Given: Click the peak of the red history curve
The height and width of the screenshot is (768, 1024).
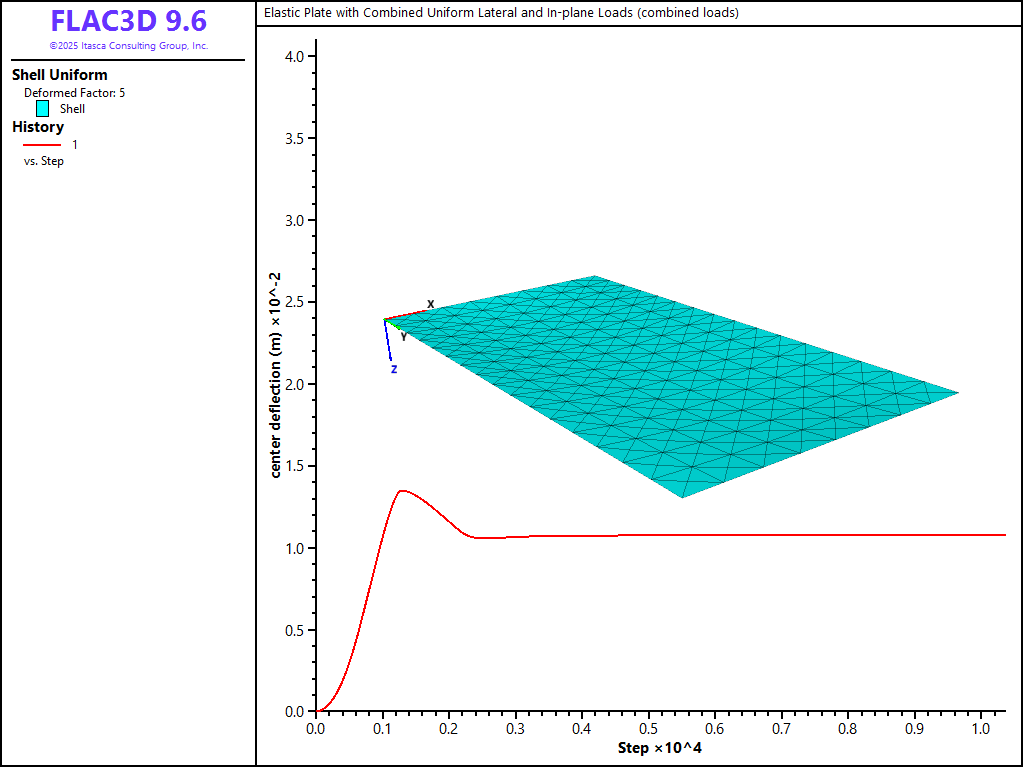Looking at the screenshot, I should [x=402, y=490].
